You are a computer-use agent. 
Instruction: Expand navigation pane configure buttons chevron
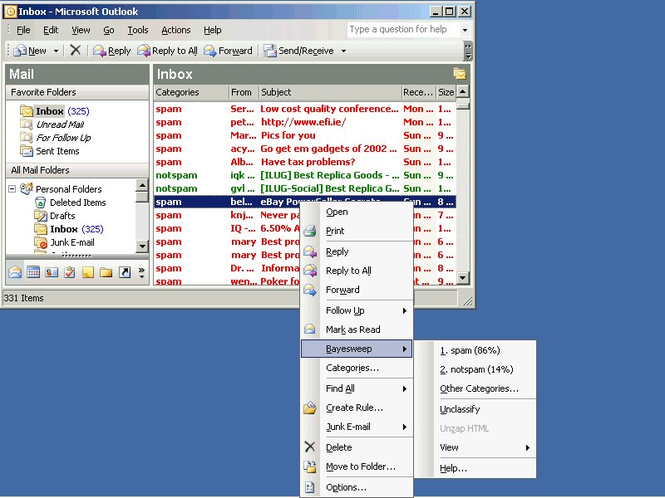pos(141,272)
